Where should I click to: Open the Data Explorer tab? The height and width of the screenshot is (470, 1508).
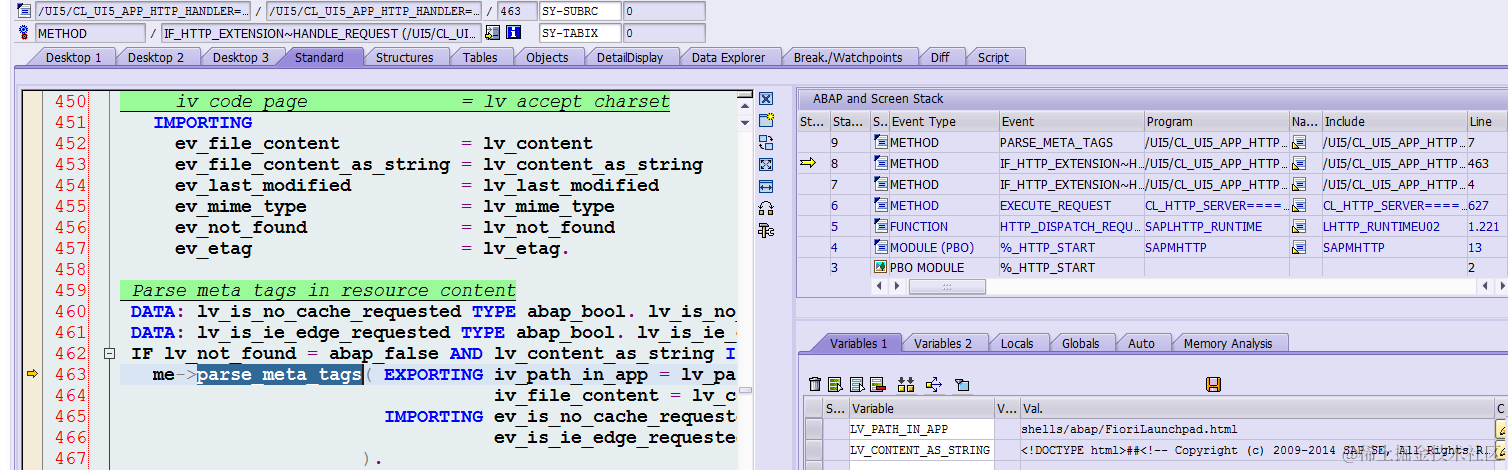tap(728, 57)
